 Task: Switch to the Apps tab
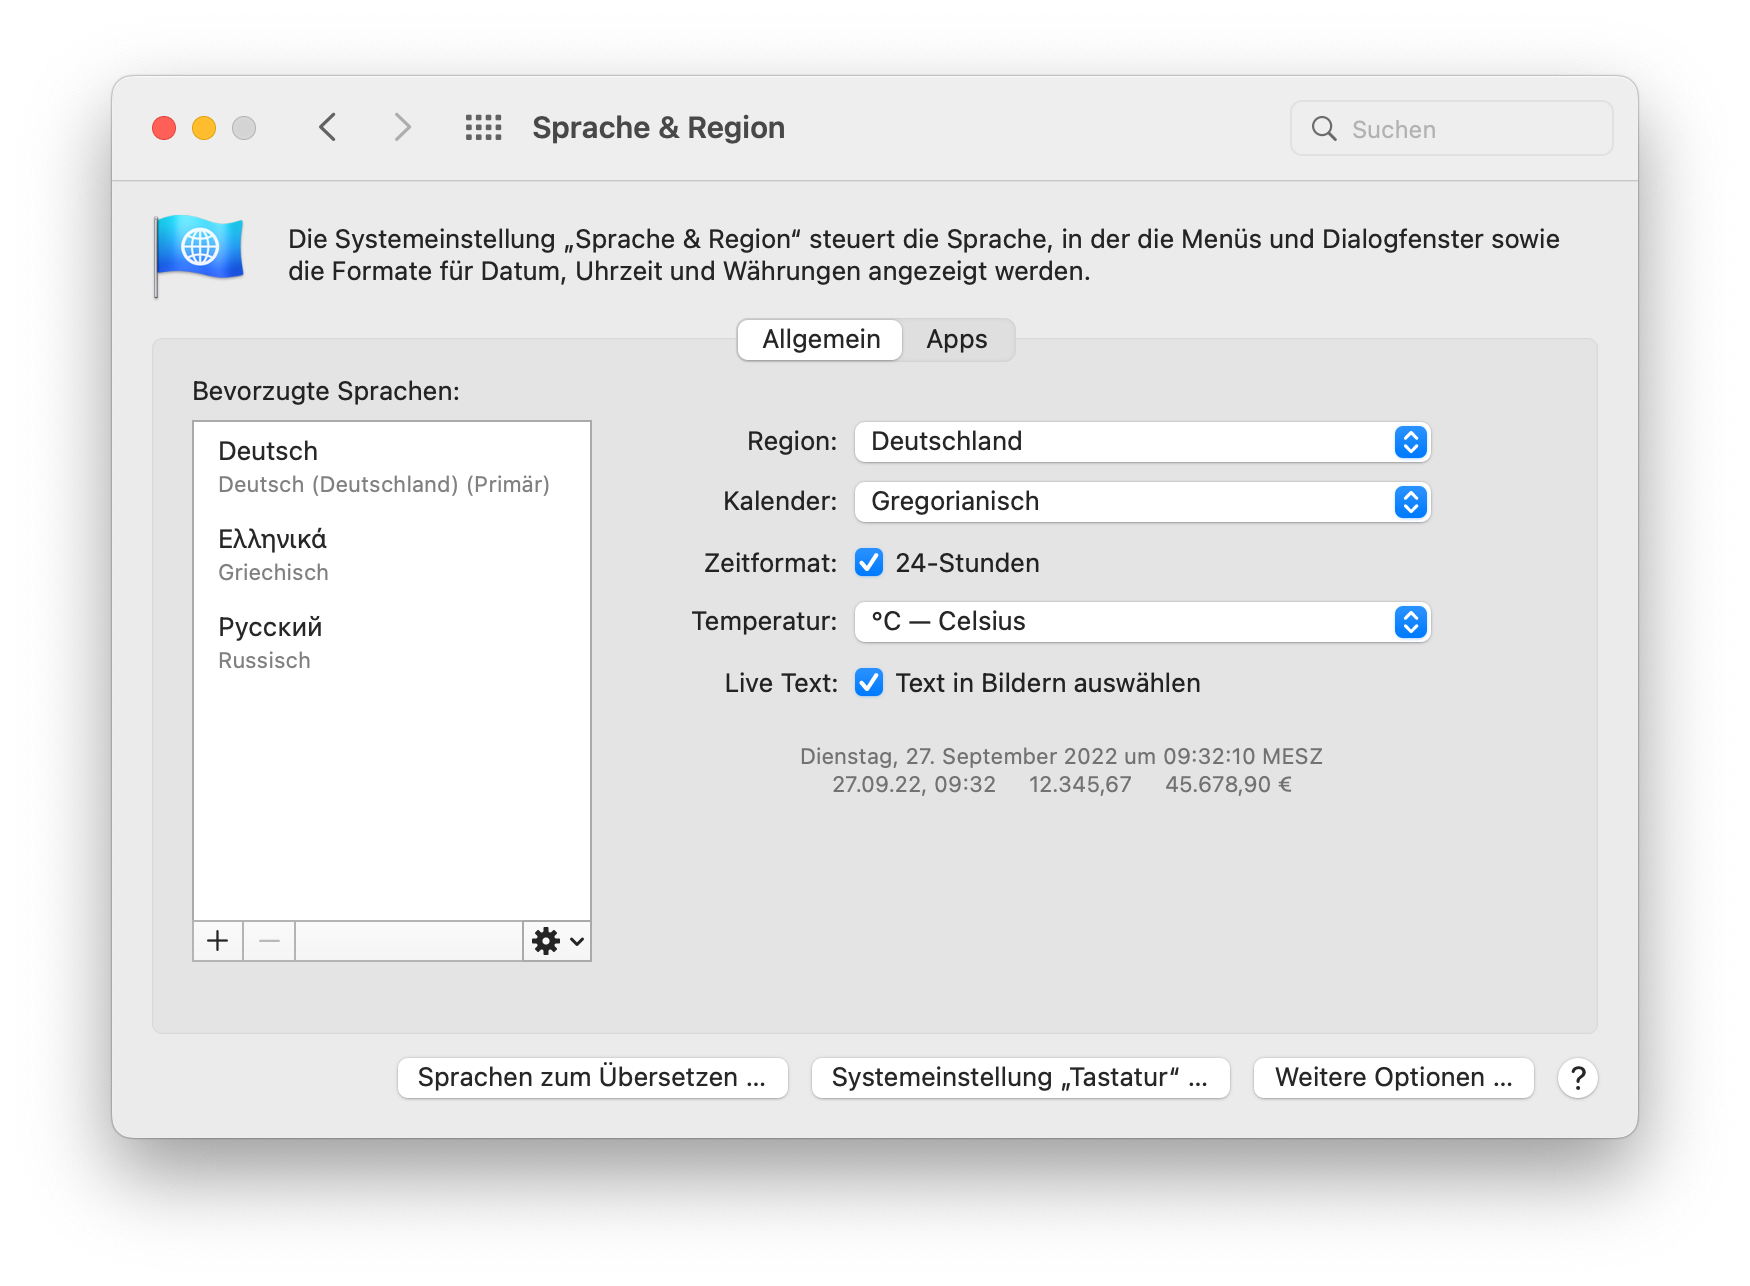956,340
